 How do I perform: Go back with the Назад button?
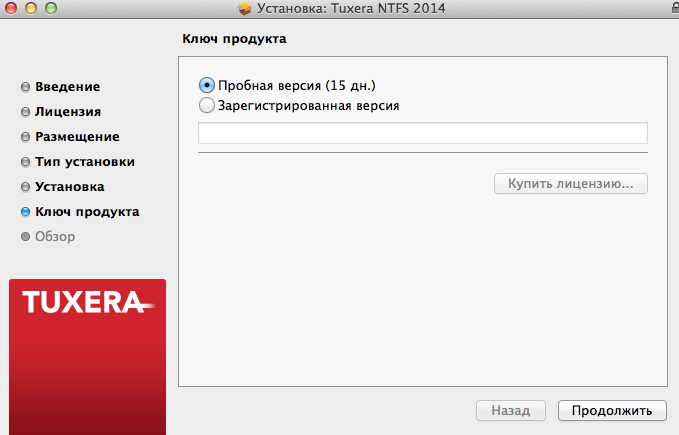[x=511, y=410]
